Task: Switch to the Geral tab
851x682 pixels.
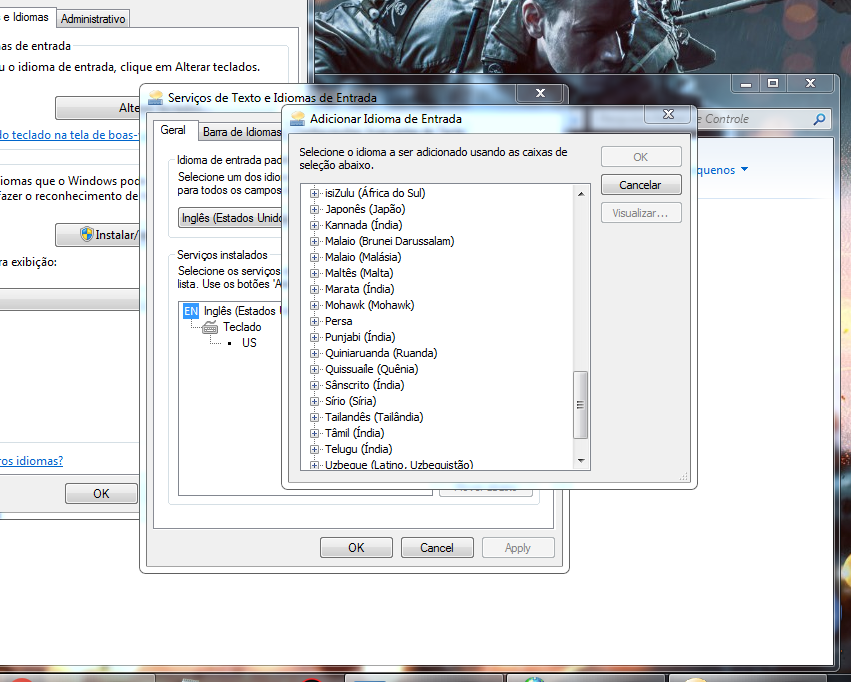Action: 173,130
